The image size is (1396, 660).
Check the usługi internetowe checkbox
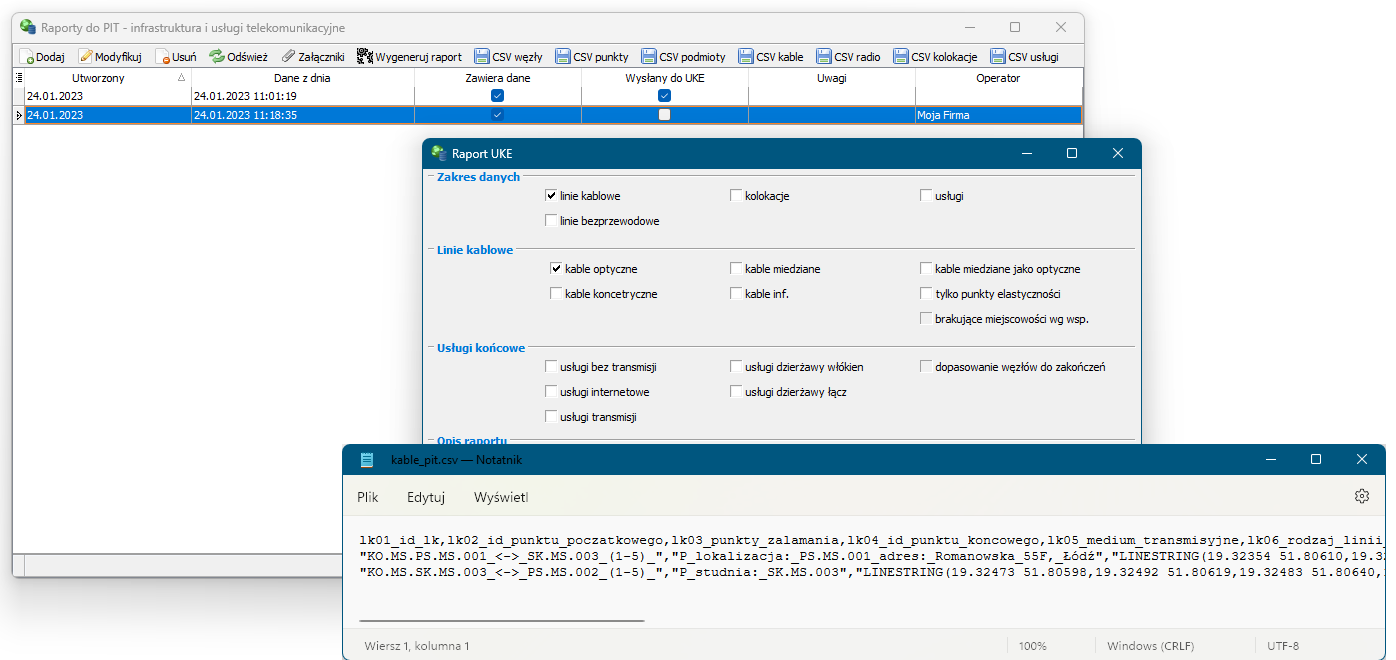(551, 392)
